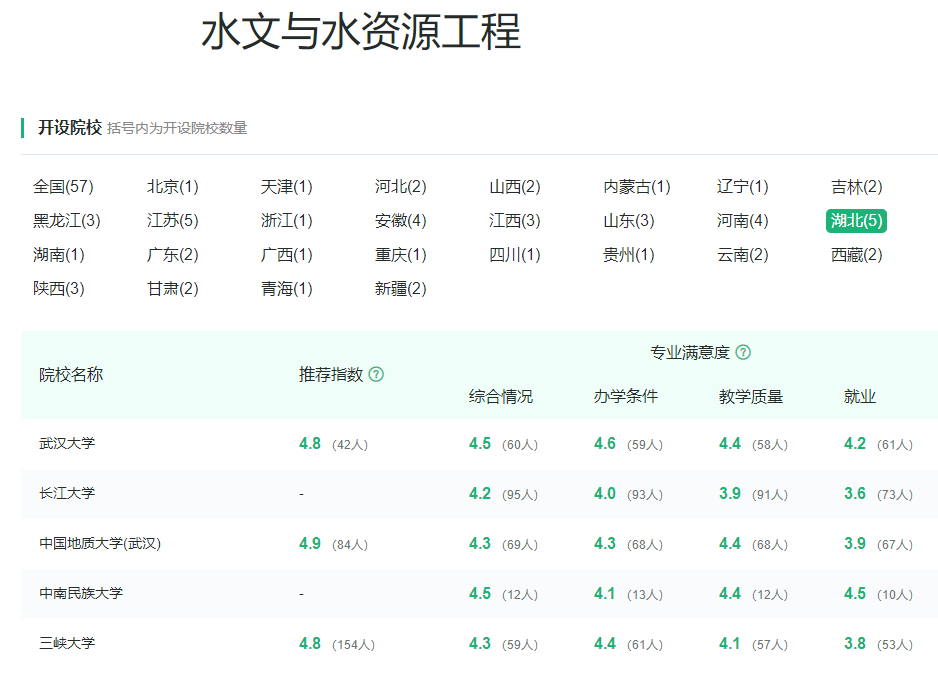Pick the 新疆(2) region
Viewport: 938px width, 691px height.
click(401, 289)
